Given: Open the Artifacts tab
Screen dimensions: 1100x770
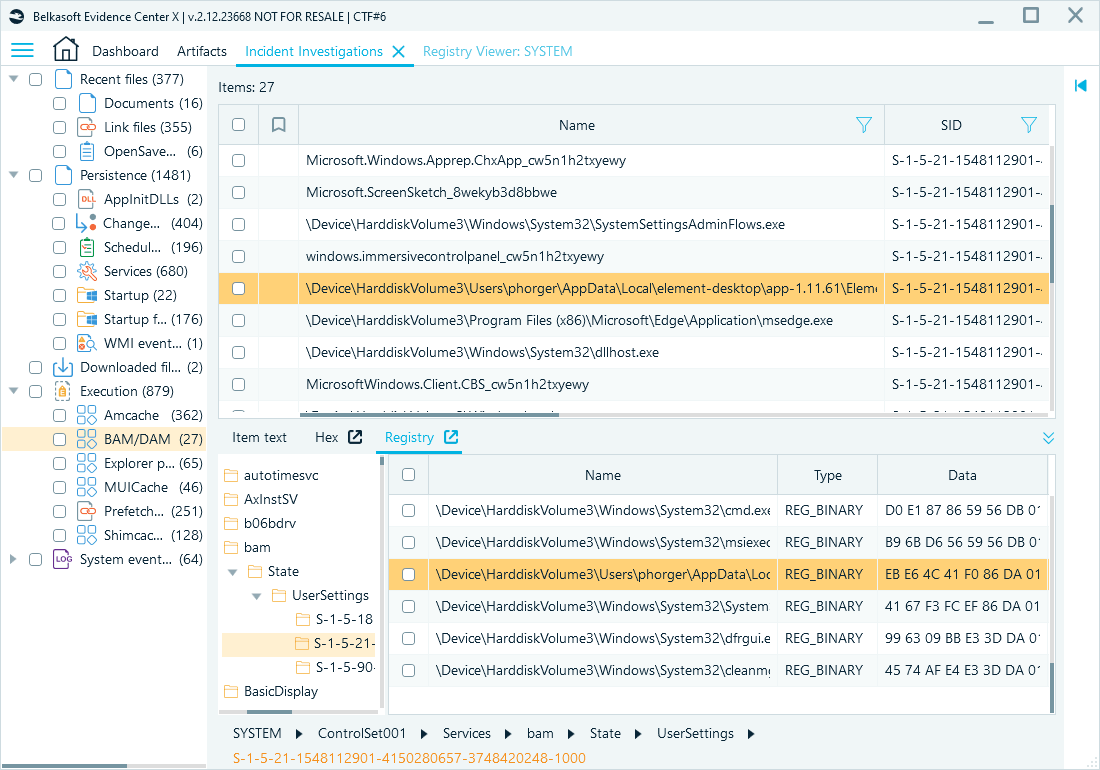Looking at the screenshot, I should 202,51.
